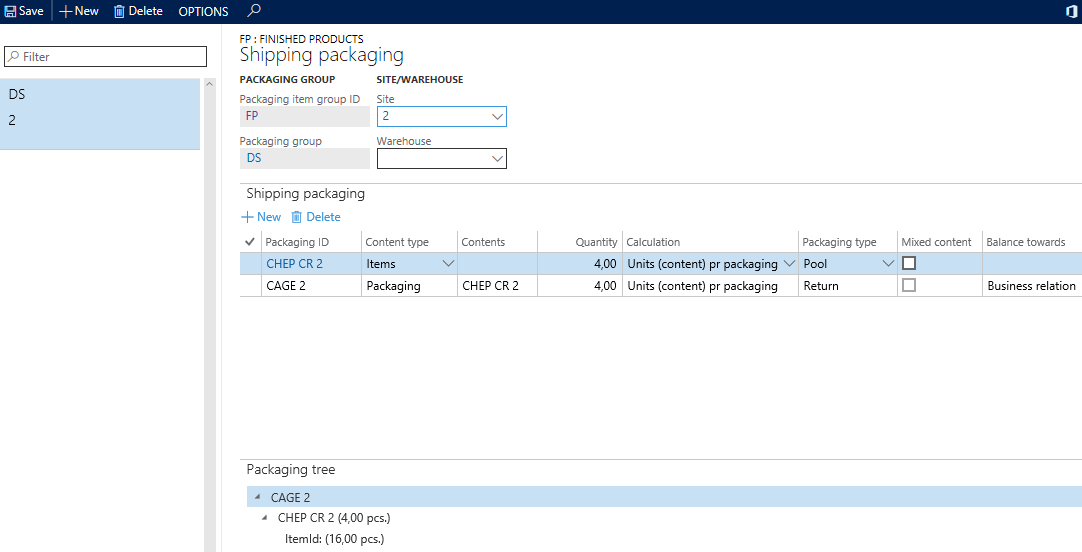Screen dimensions: 1082x552
Task: Collapse the Shipping packaging section header
Action: tap(306, 193)
